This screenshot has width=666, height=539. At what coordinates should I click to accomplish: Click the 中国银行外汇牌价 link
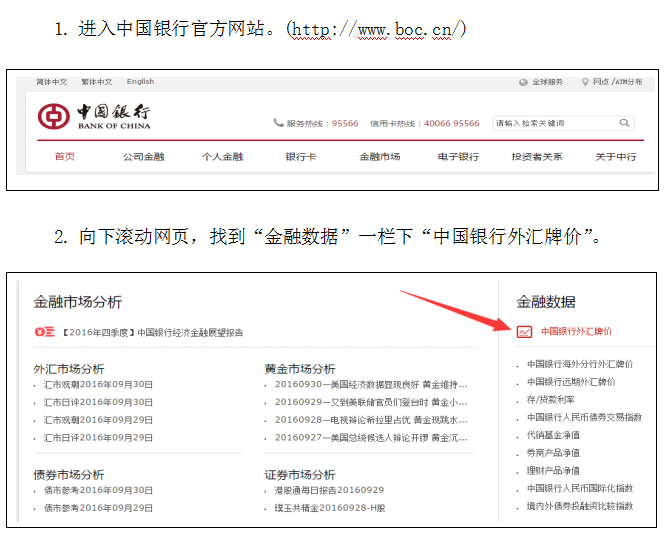tap(576, 331)
